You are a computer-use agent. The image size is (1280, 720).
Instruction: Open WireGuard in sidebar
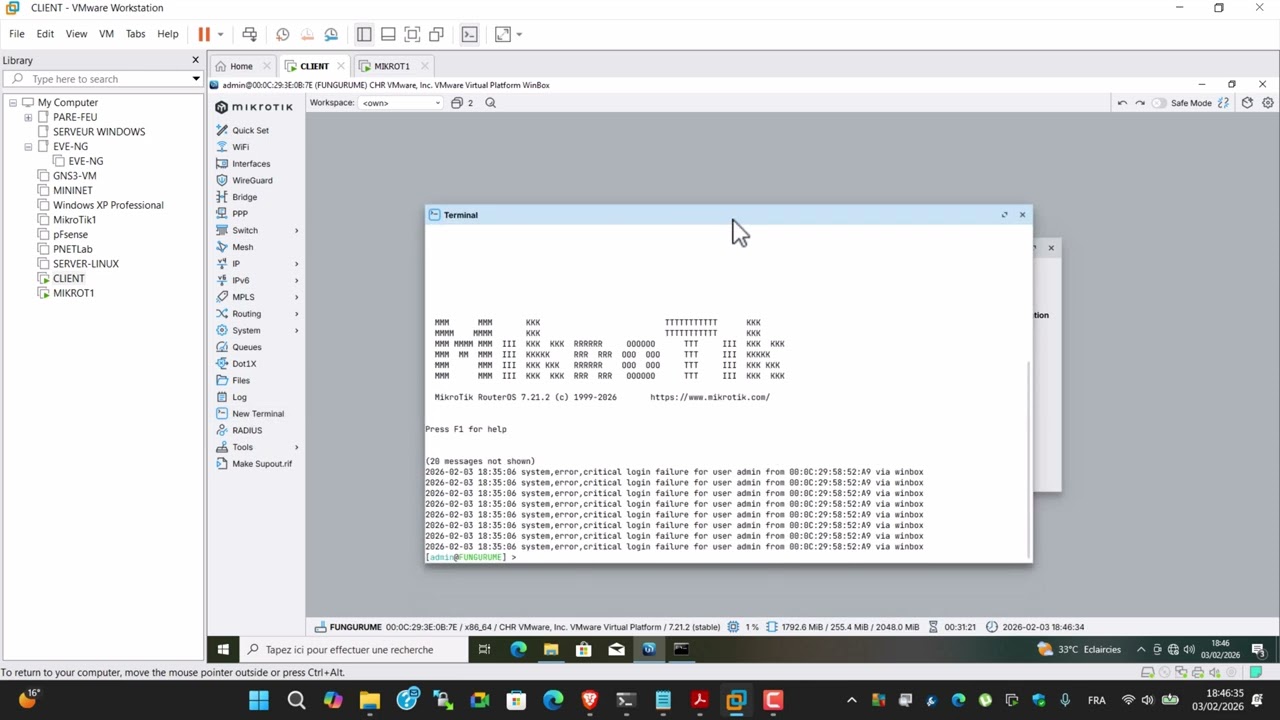tap(252, 180)
